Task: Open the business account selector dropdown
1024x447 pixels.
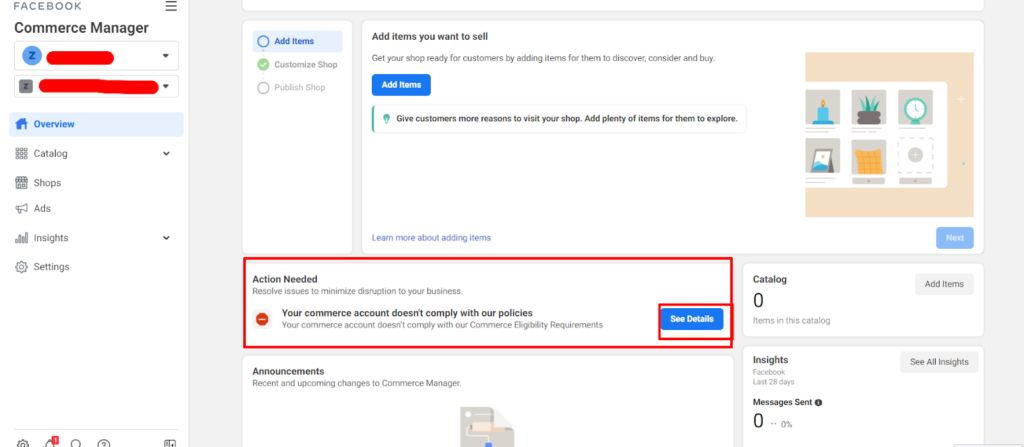Action: click(97, 56)
